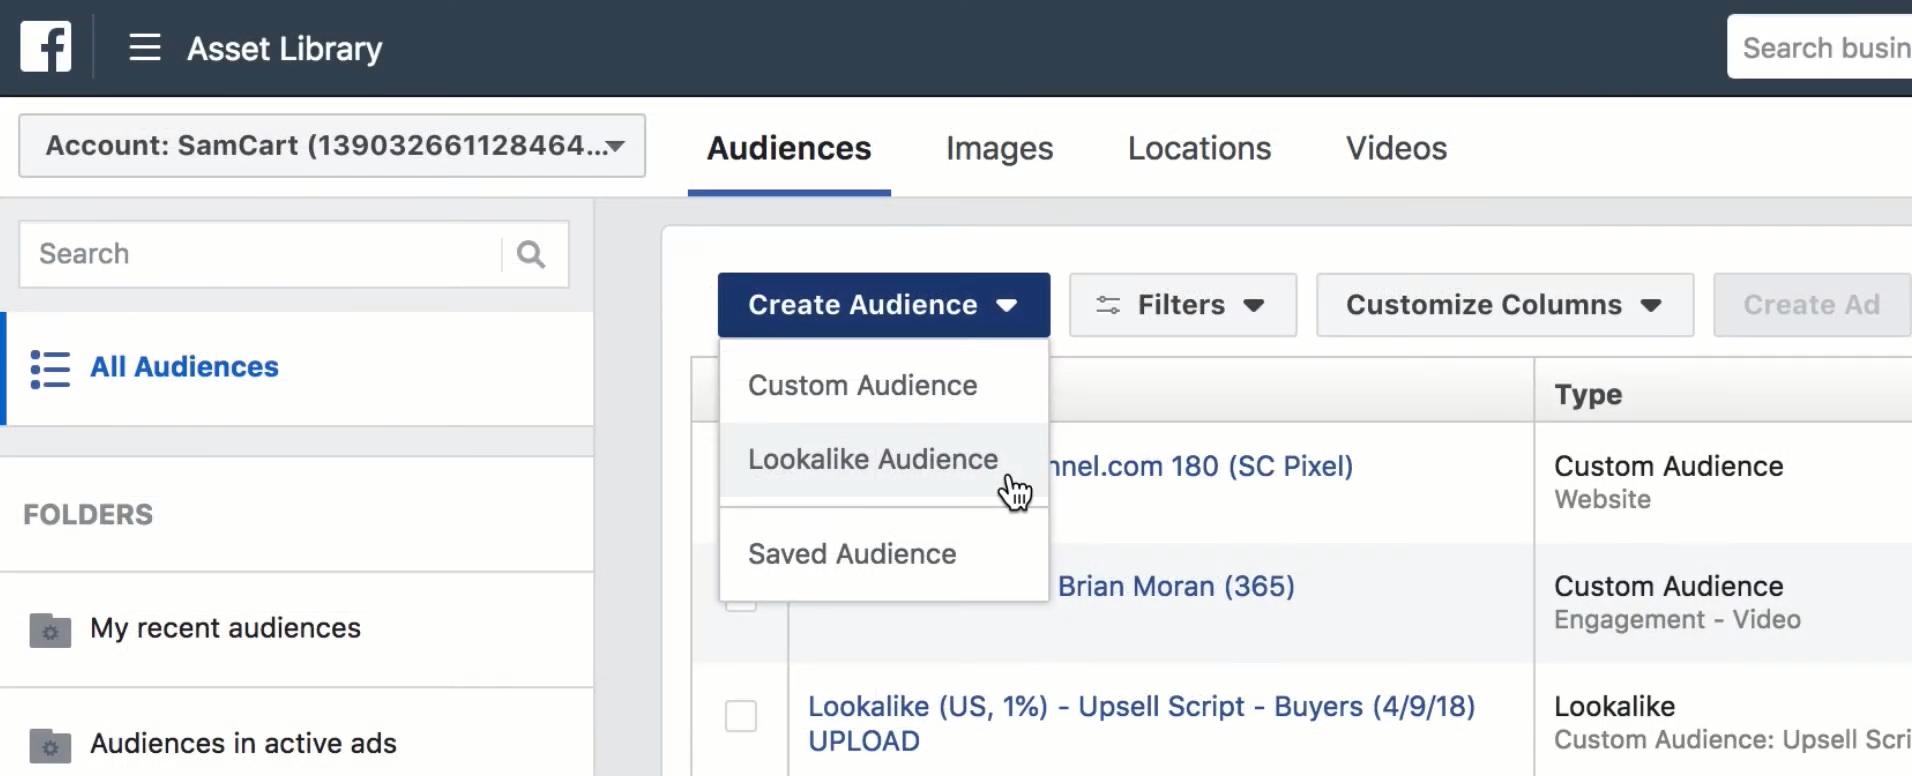This screenshot has height=776, width=1912.
Task: Select Custom Audience from the menu
Action: click(884, 385)
